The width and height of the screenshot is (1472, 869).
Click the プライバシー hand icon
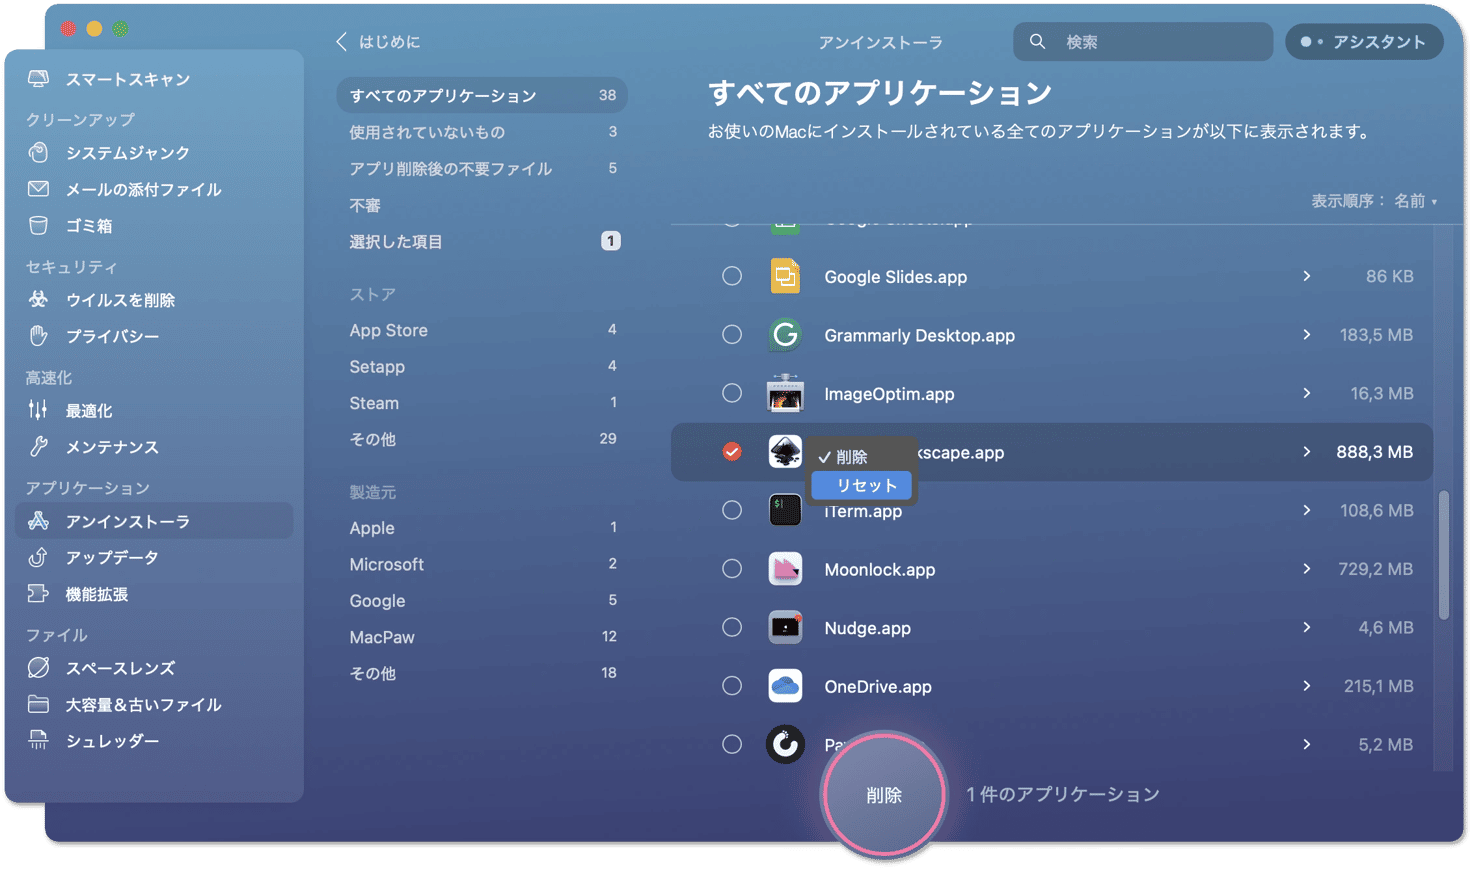click(38, 336)
